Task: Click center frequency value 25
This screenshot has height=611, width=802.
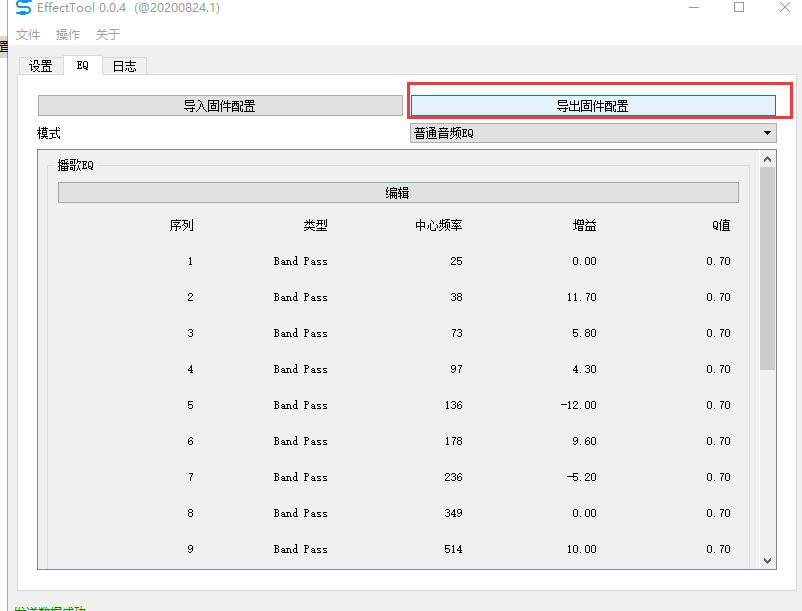Action: tap(456, 261)
